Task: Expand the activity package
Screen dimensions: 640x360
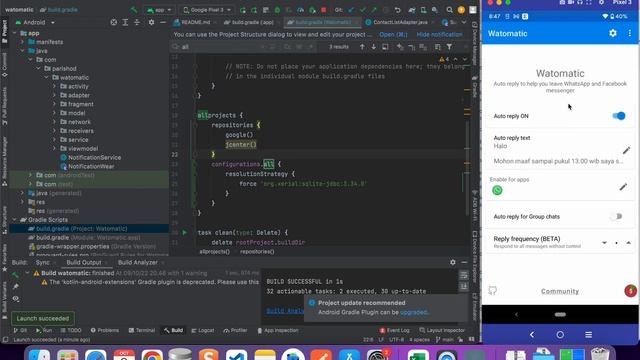Action: (x=54, y=87)
